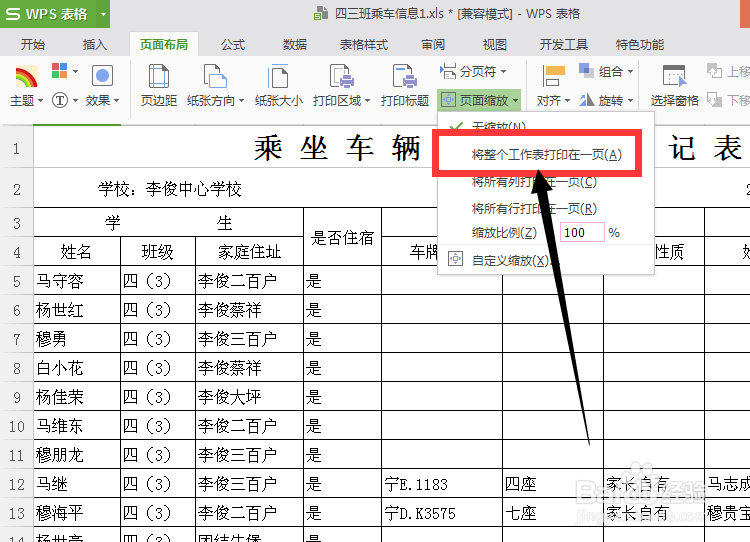The height and width of the screenshot is (542, 750).
Task: Click the 打印区域 print area icon
Action: coord(342,77)
